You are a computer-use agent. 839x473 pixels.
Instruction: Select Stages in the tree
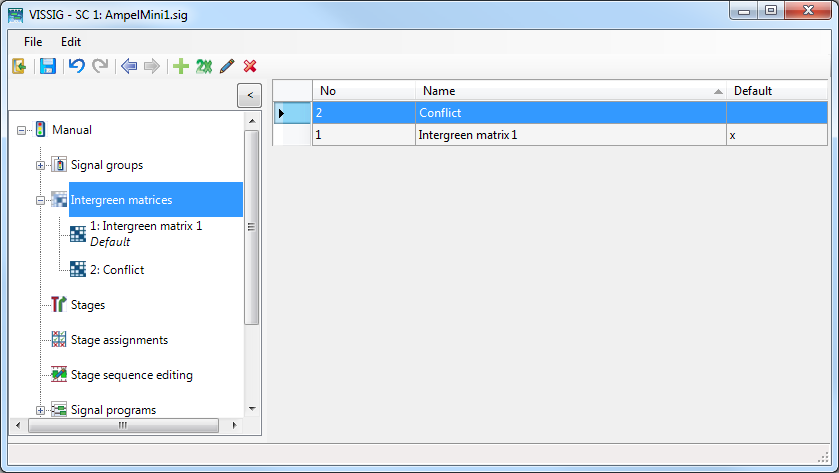(88, 305)
